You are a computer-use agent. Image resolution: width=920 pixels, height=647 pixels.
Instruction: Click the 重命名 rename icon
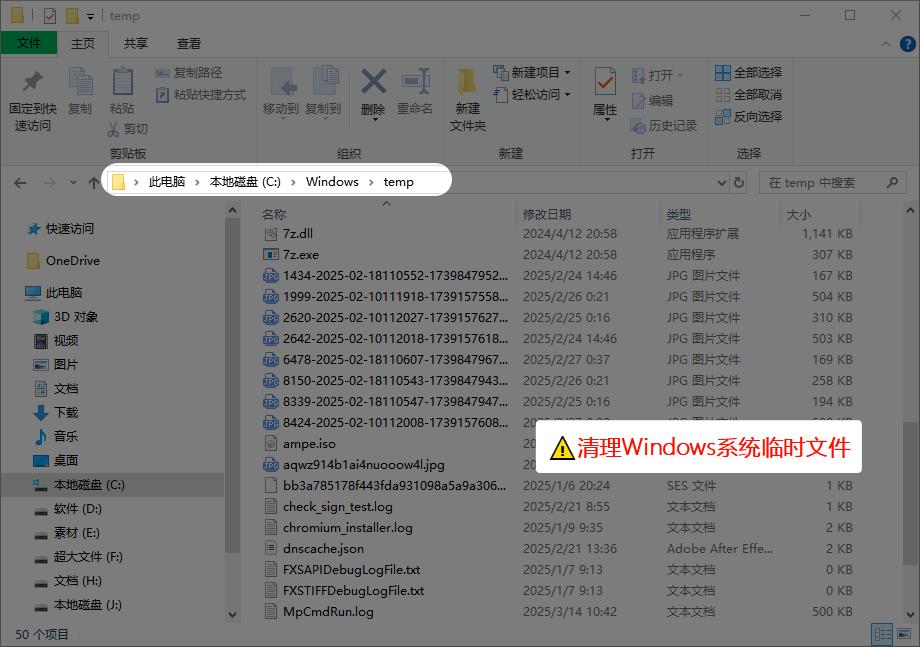tap(415, 82)
